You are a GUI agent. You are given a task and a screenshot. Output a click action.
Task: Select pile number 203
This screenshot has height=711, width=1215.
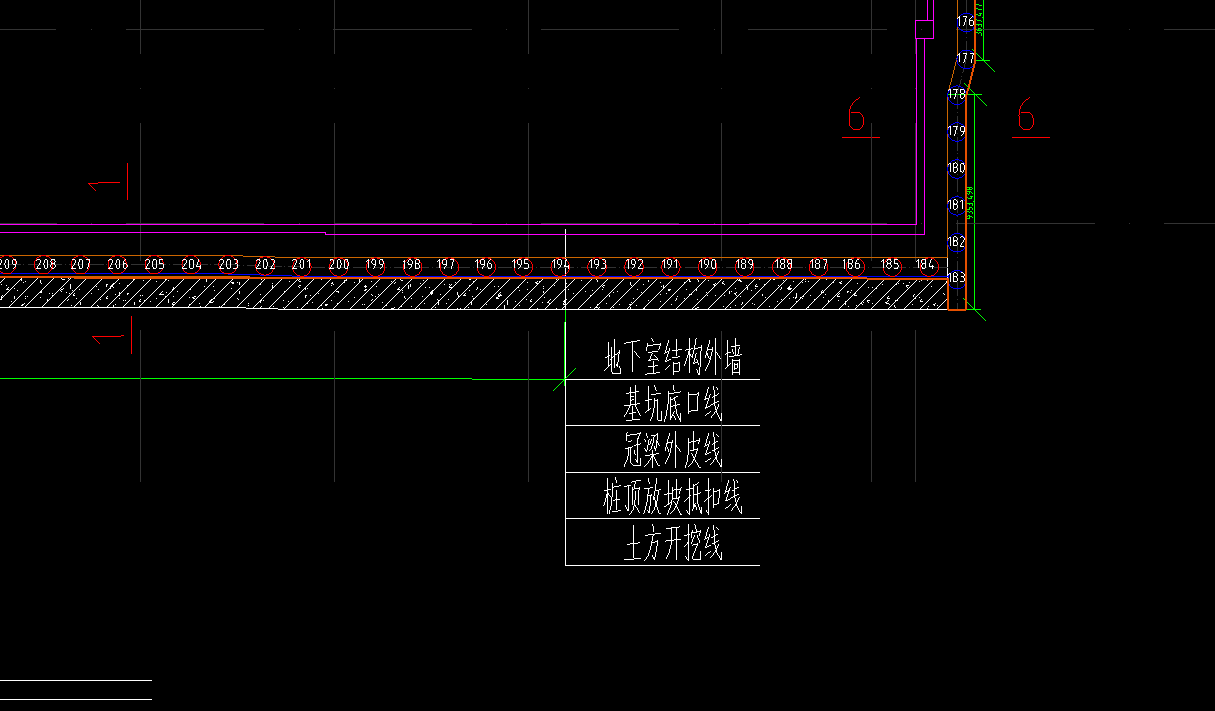click(228, 265)
